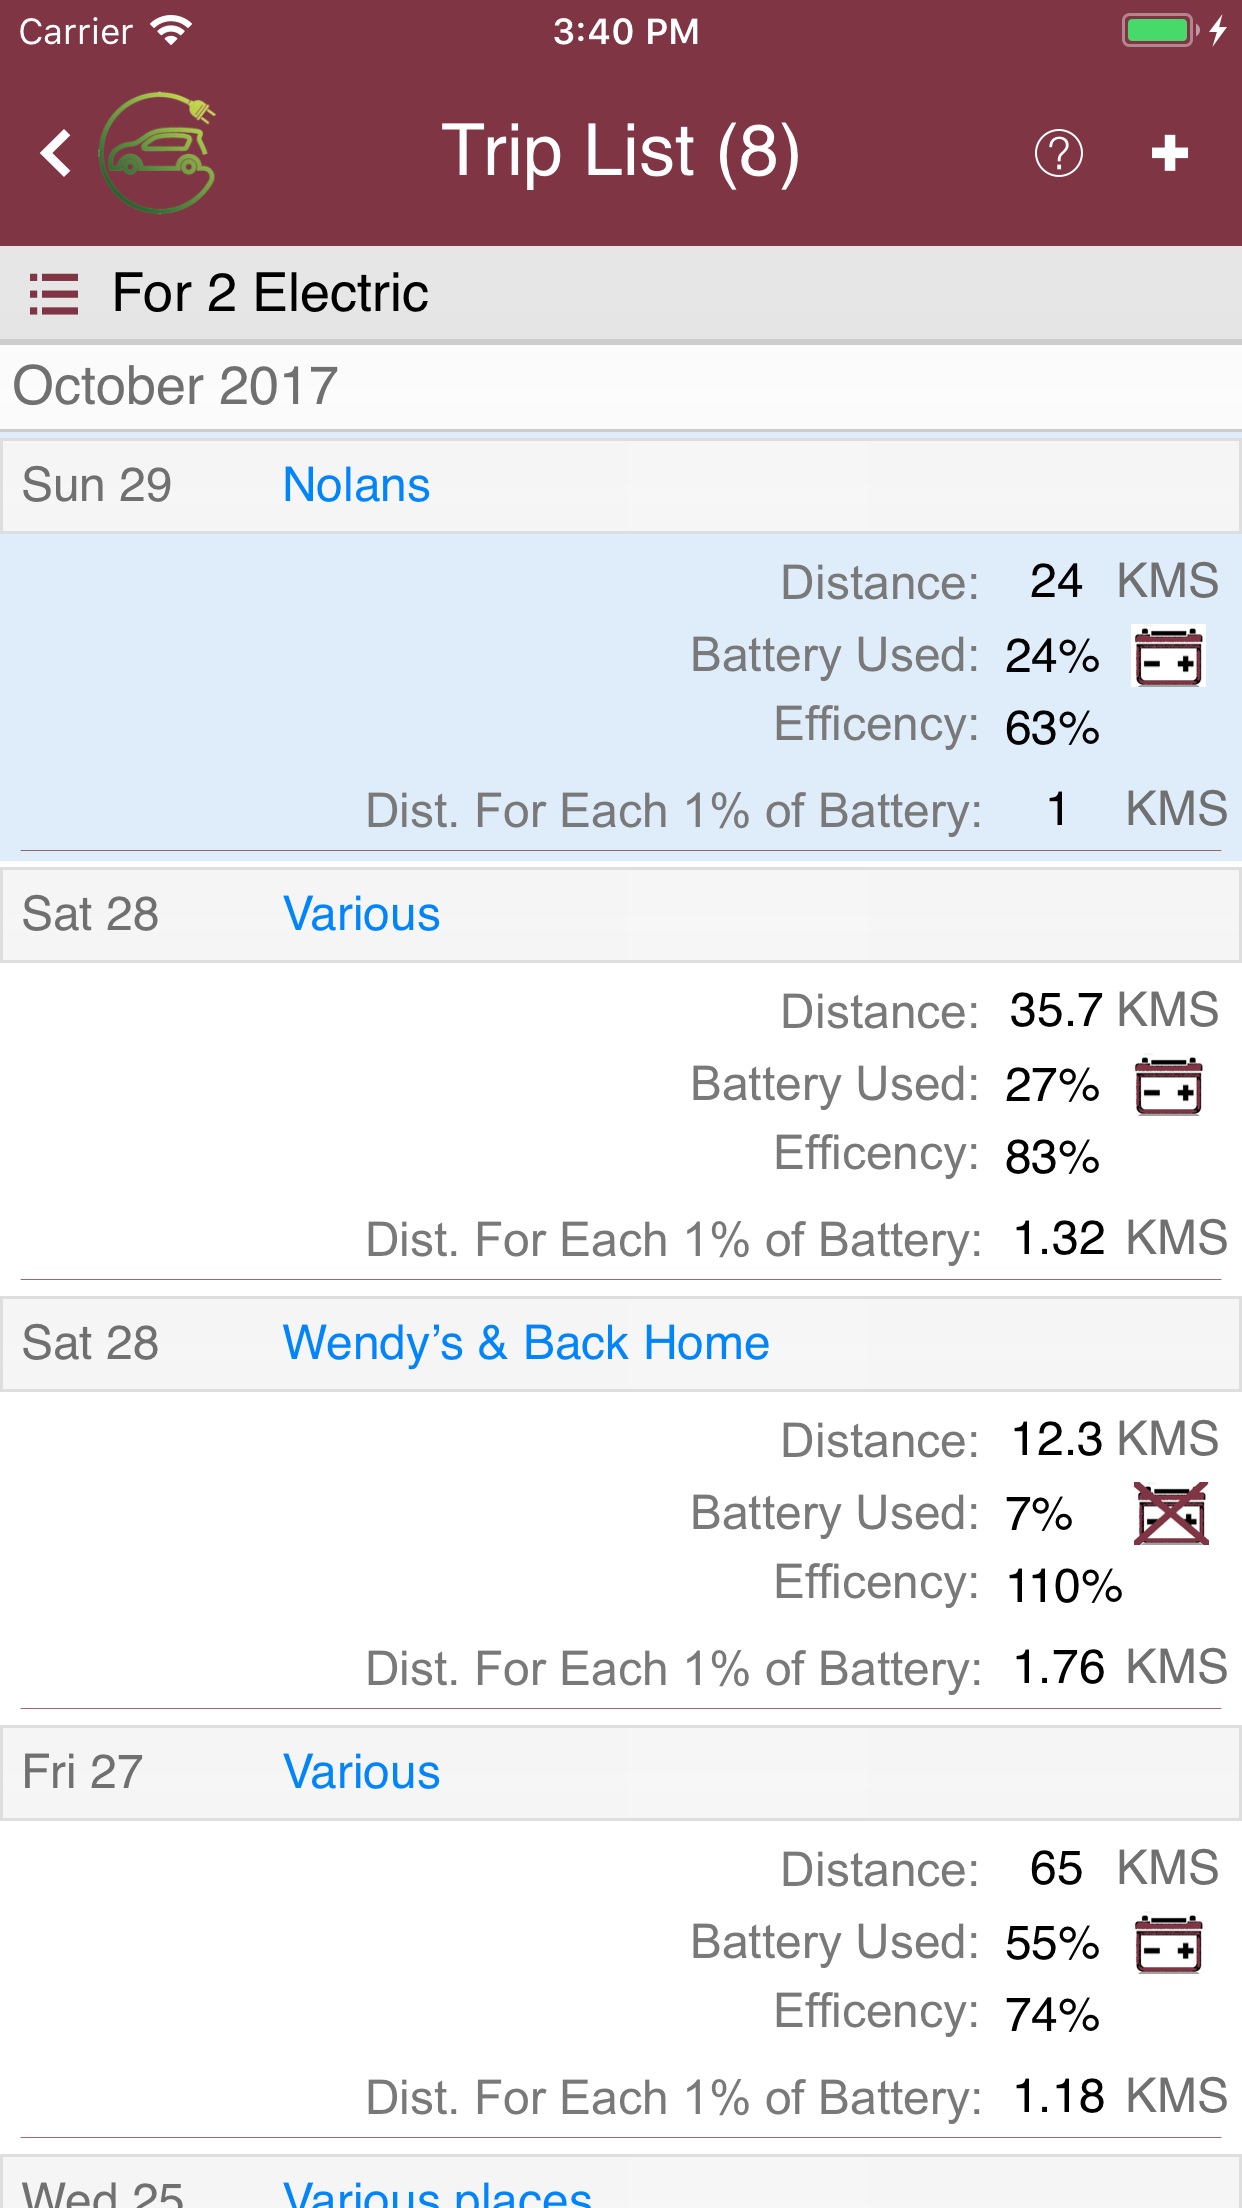Open Sat 28 Various trip link
Viewport: 1242px width, 2208px height.
(x=361, y=915)
